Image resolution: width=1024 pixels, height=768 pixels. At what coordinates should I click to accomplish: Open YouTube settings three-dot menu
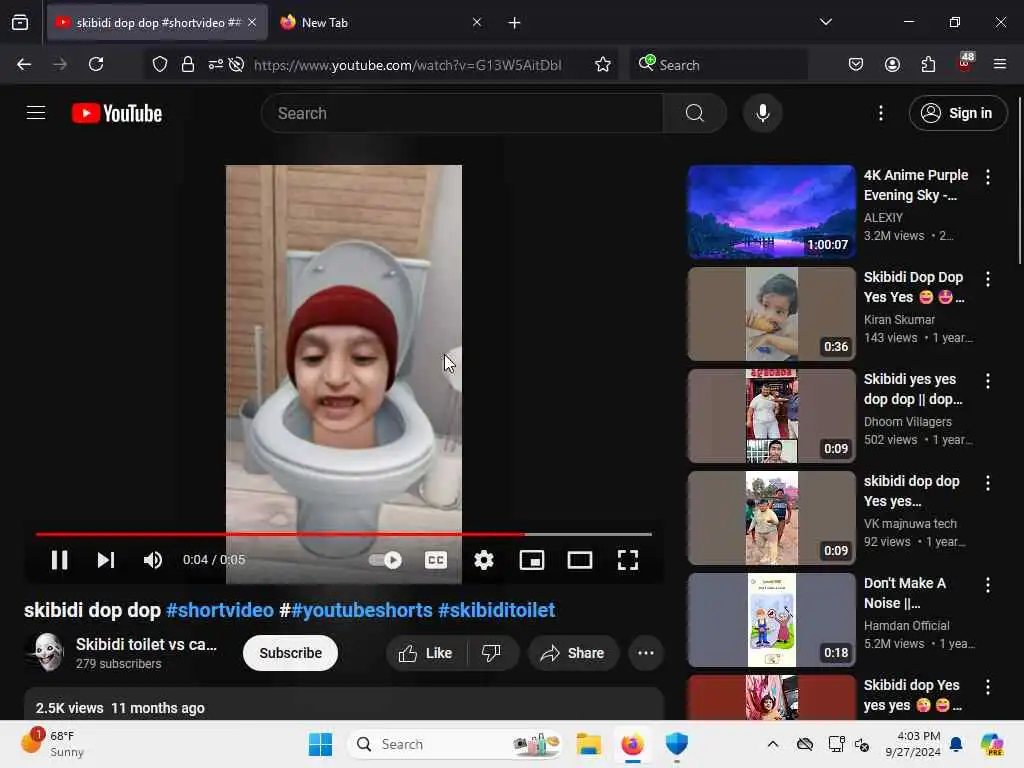(x=880, y=113)
